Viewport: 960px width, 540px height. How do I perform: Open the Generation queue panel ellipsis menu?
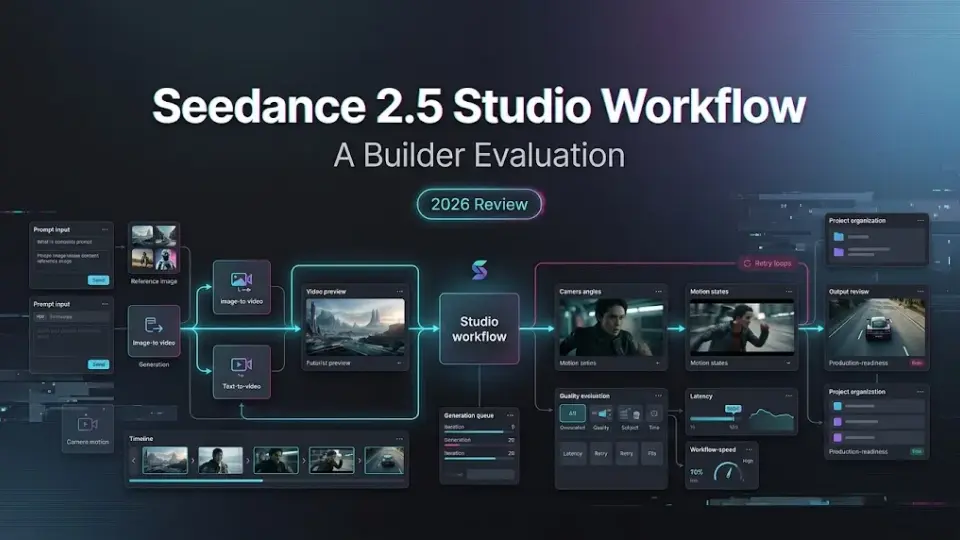point(510,416)
